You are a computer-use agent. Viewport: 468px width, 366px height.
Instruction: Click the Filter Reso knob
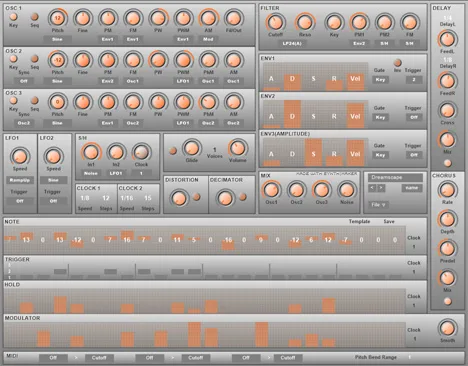[x=304, y=23]
